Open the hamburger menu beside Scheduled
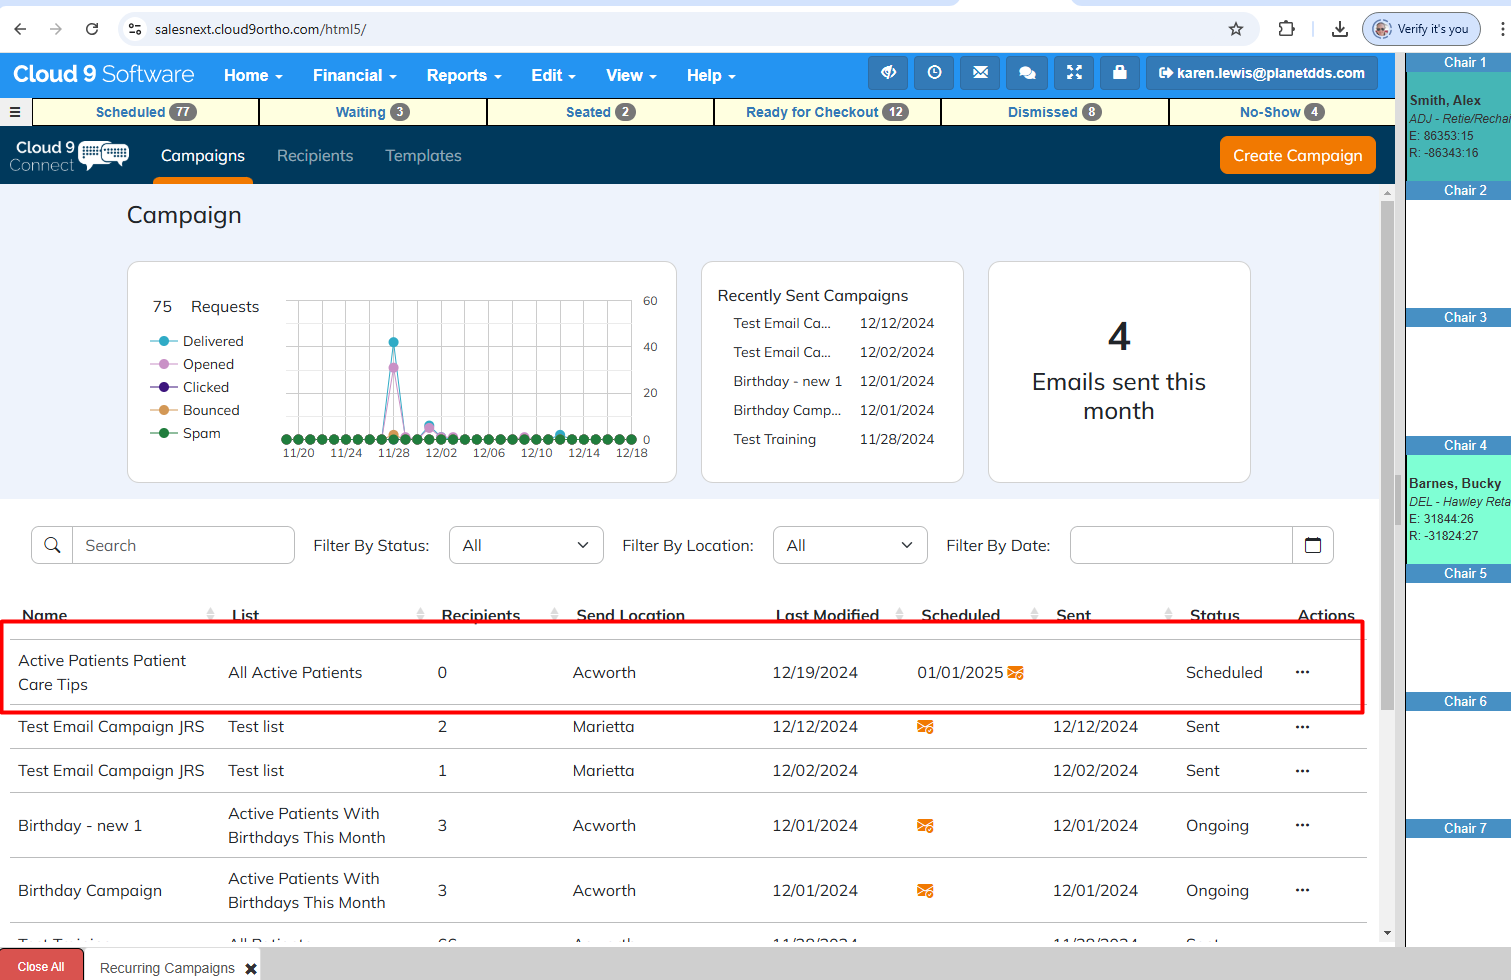Screen dimensions: 1511x980 coord(15,112)
